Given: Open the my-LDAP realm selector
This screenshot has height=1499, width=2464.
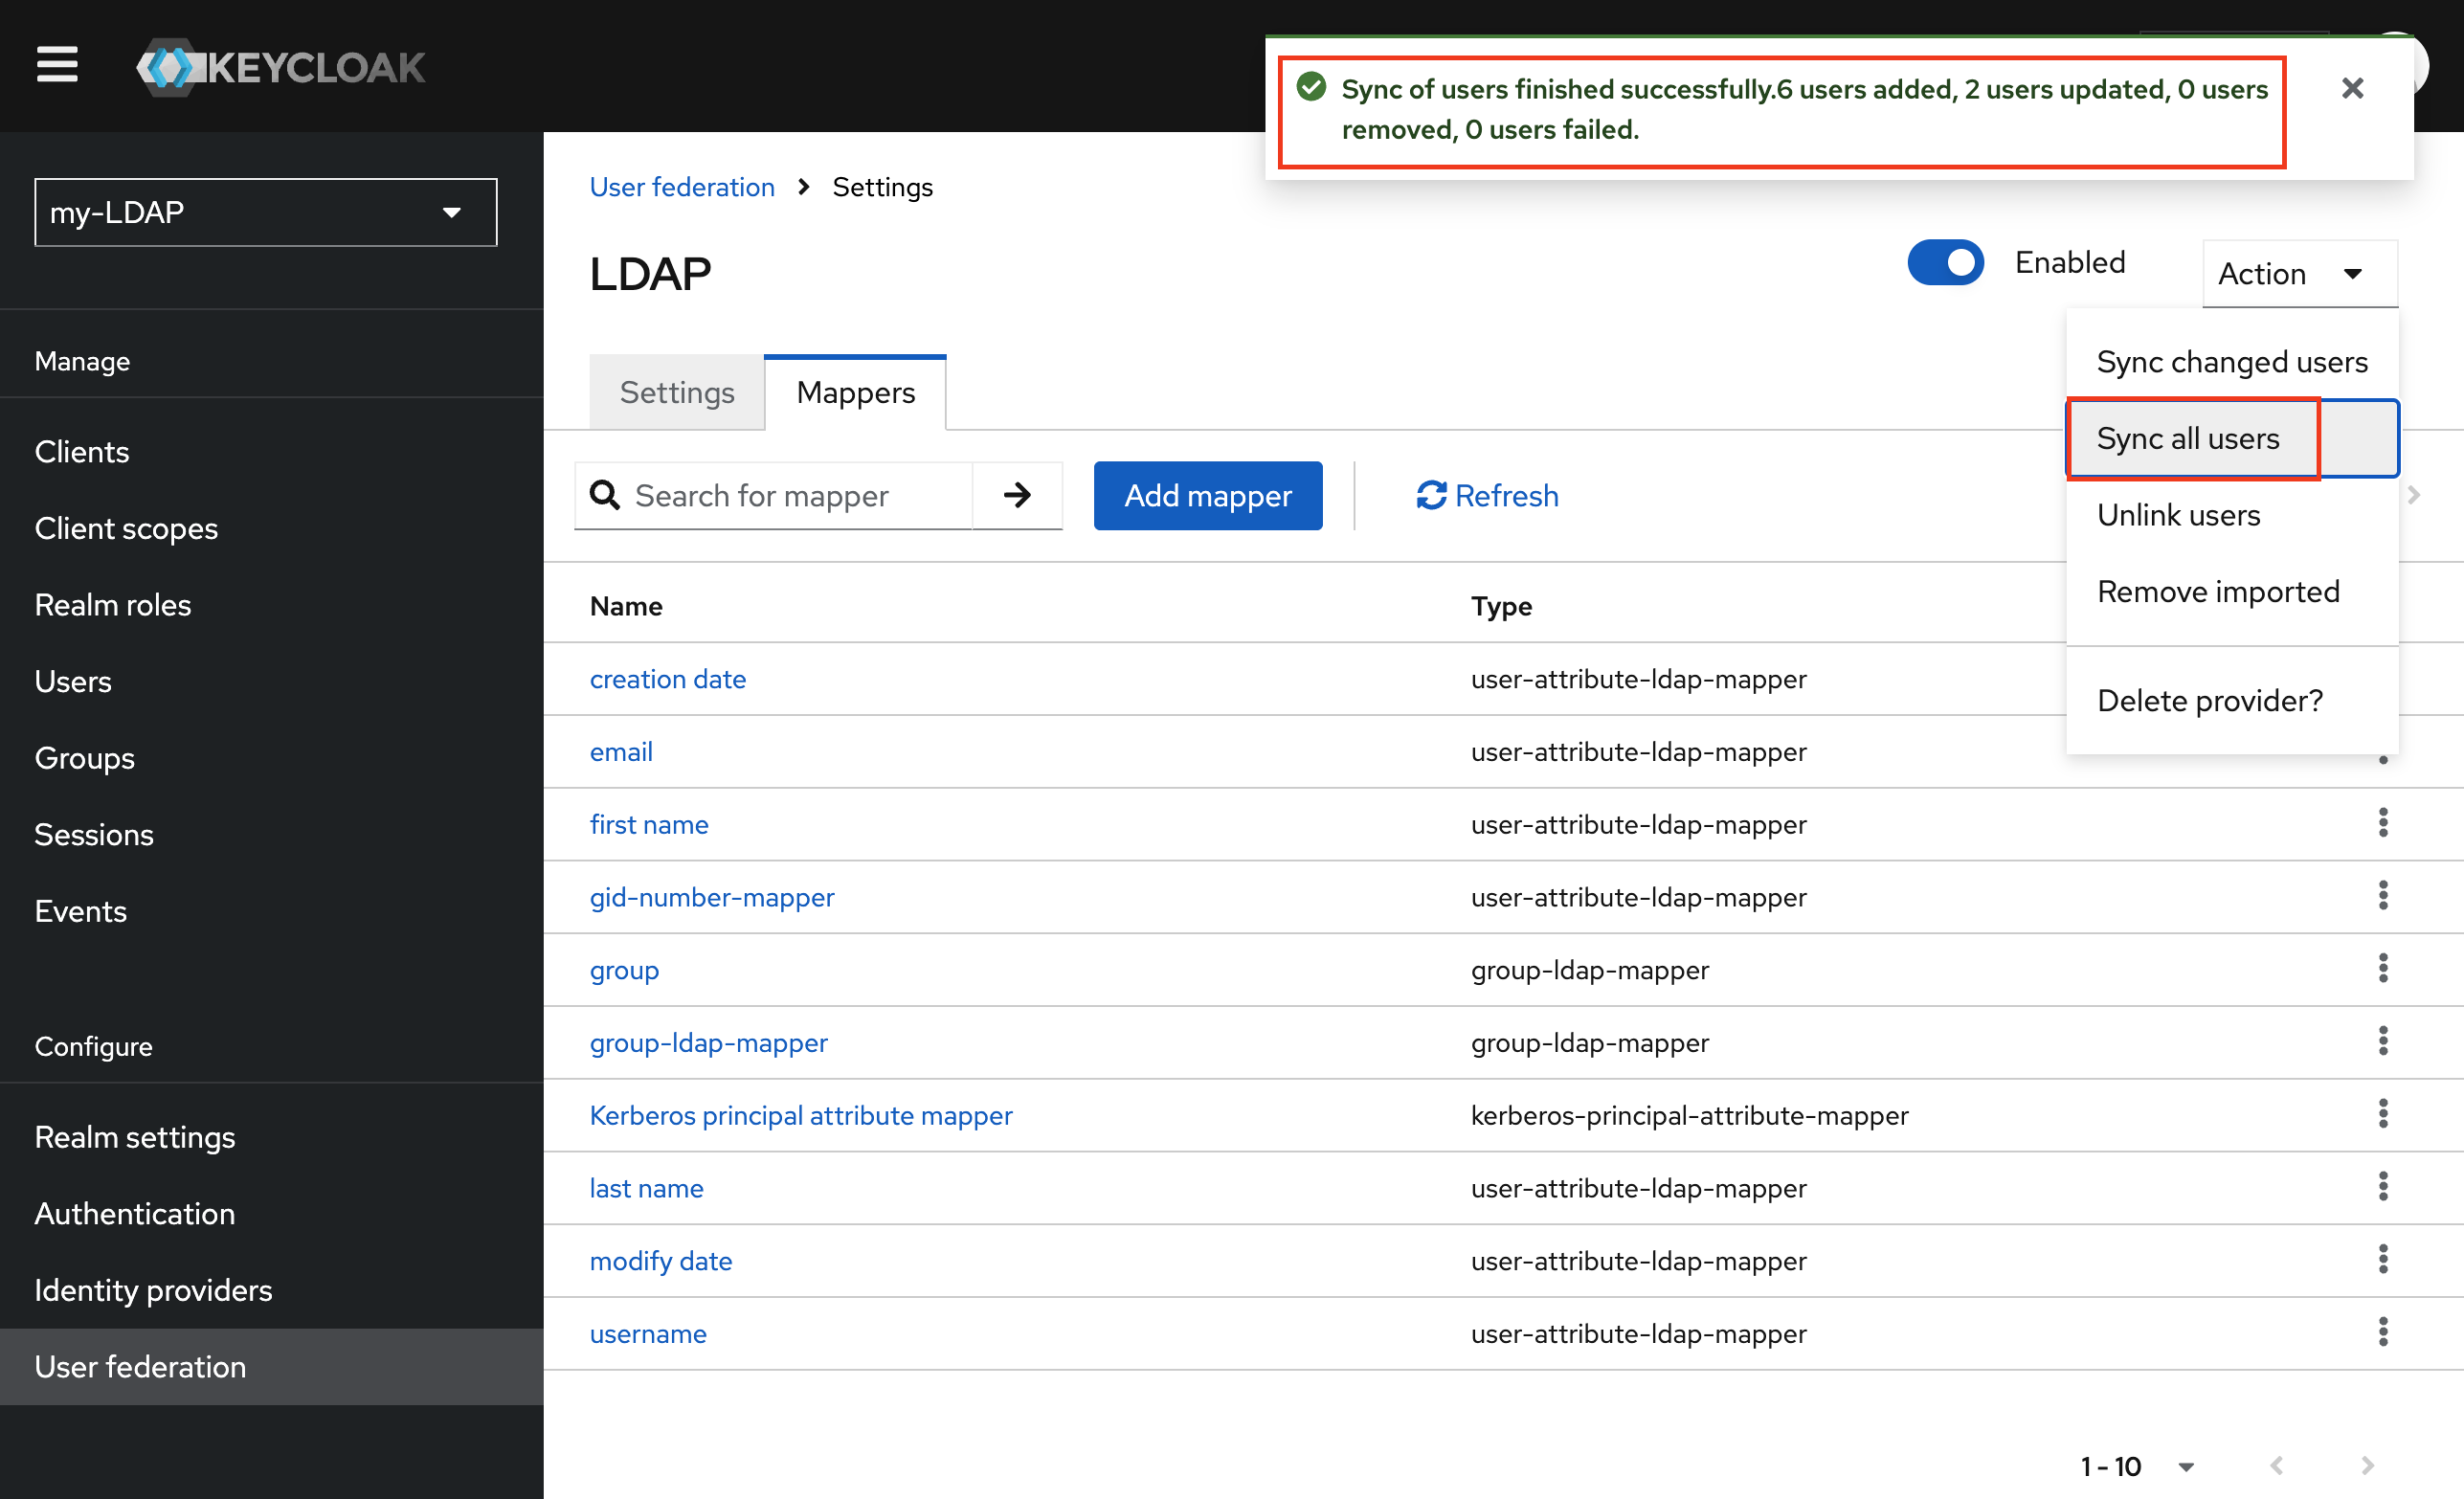Looking at the screenshot, I should click(265, 212).
